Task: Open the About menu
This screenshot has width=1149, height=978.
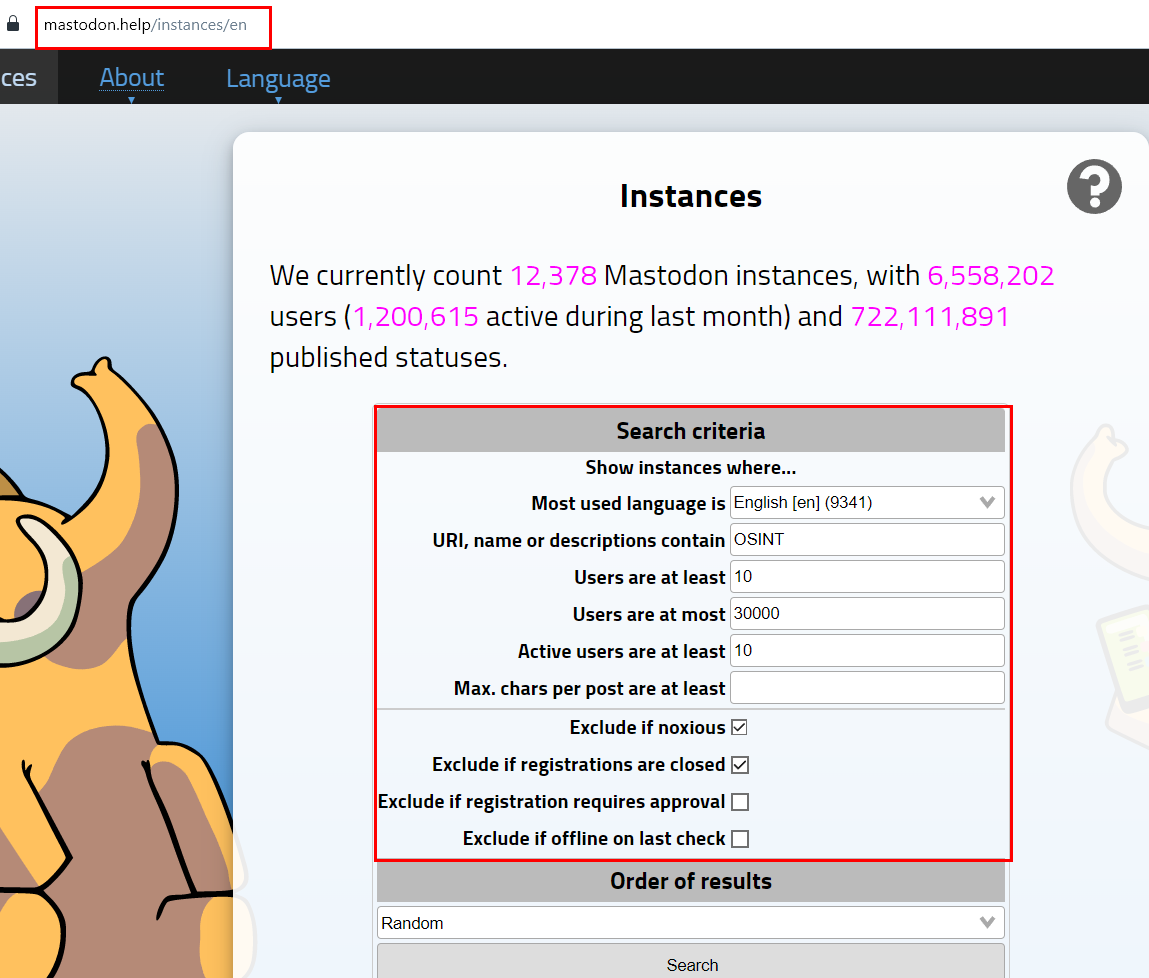Action: pyautogui.click(x=132, y=78)
